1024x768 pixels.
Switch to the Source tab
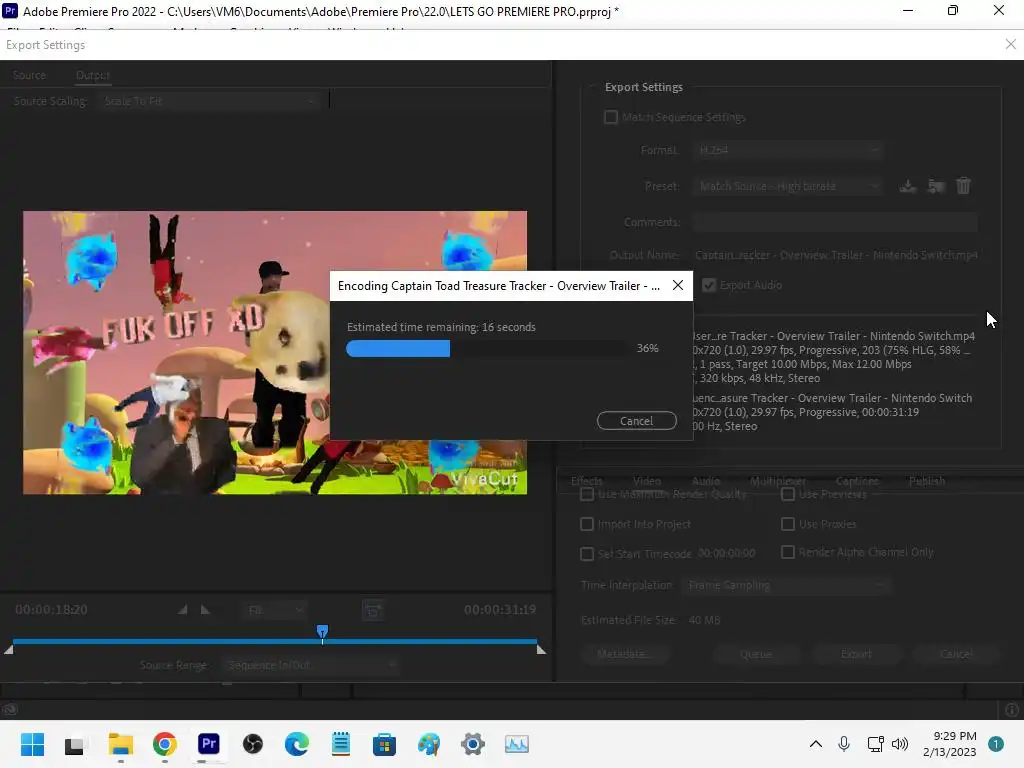[x=29, y=75]
